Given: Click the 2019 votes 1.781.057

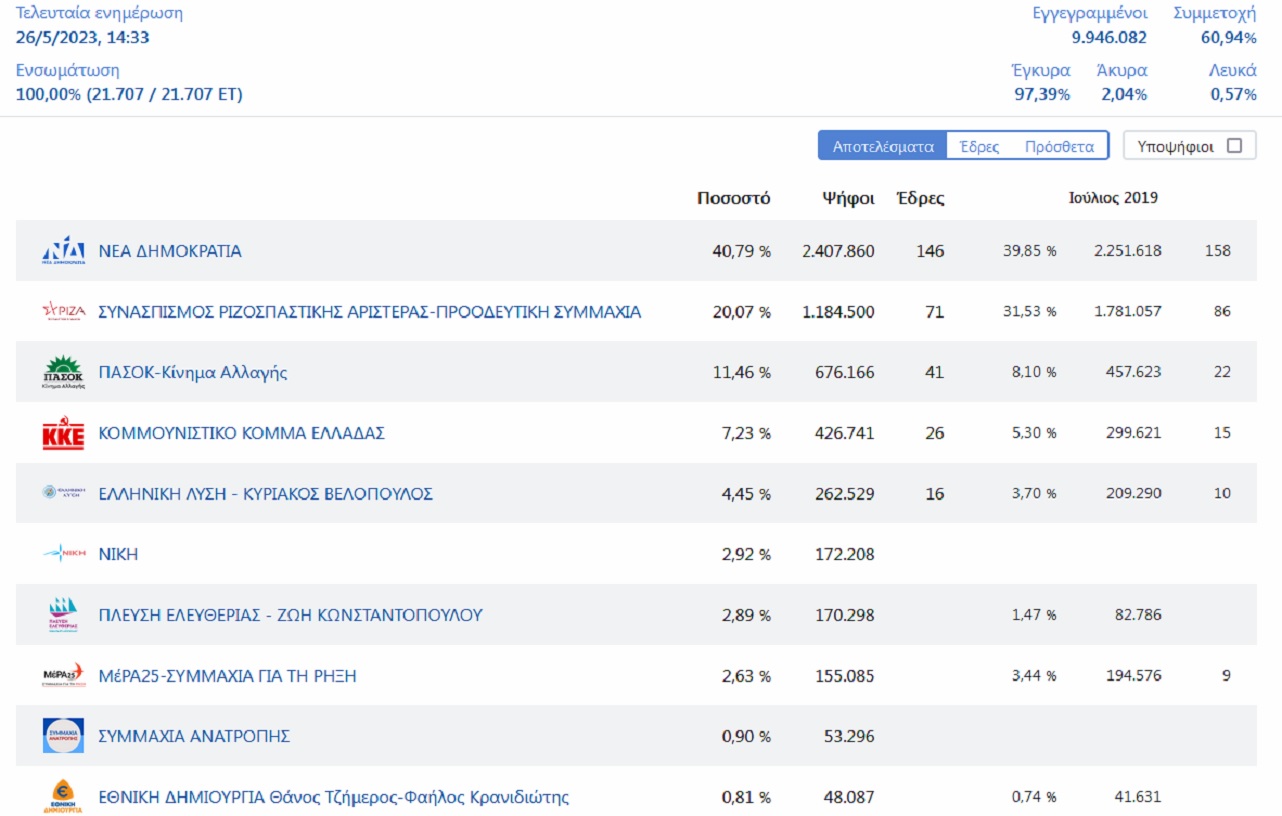Looking at the screenshot, I should pos(1128,312).
